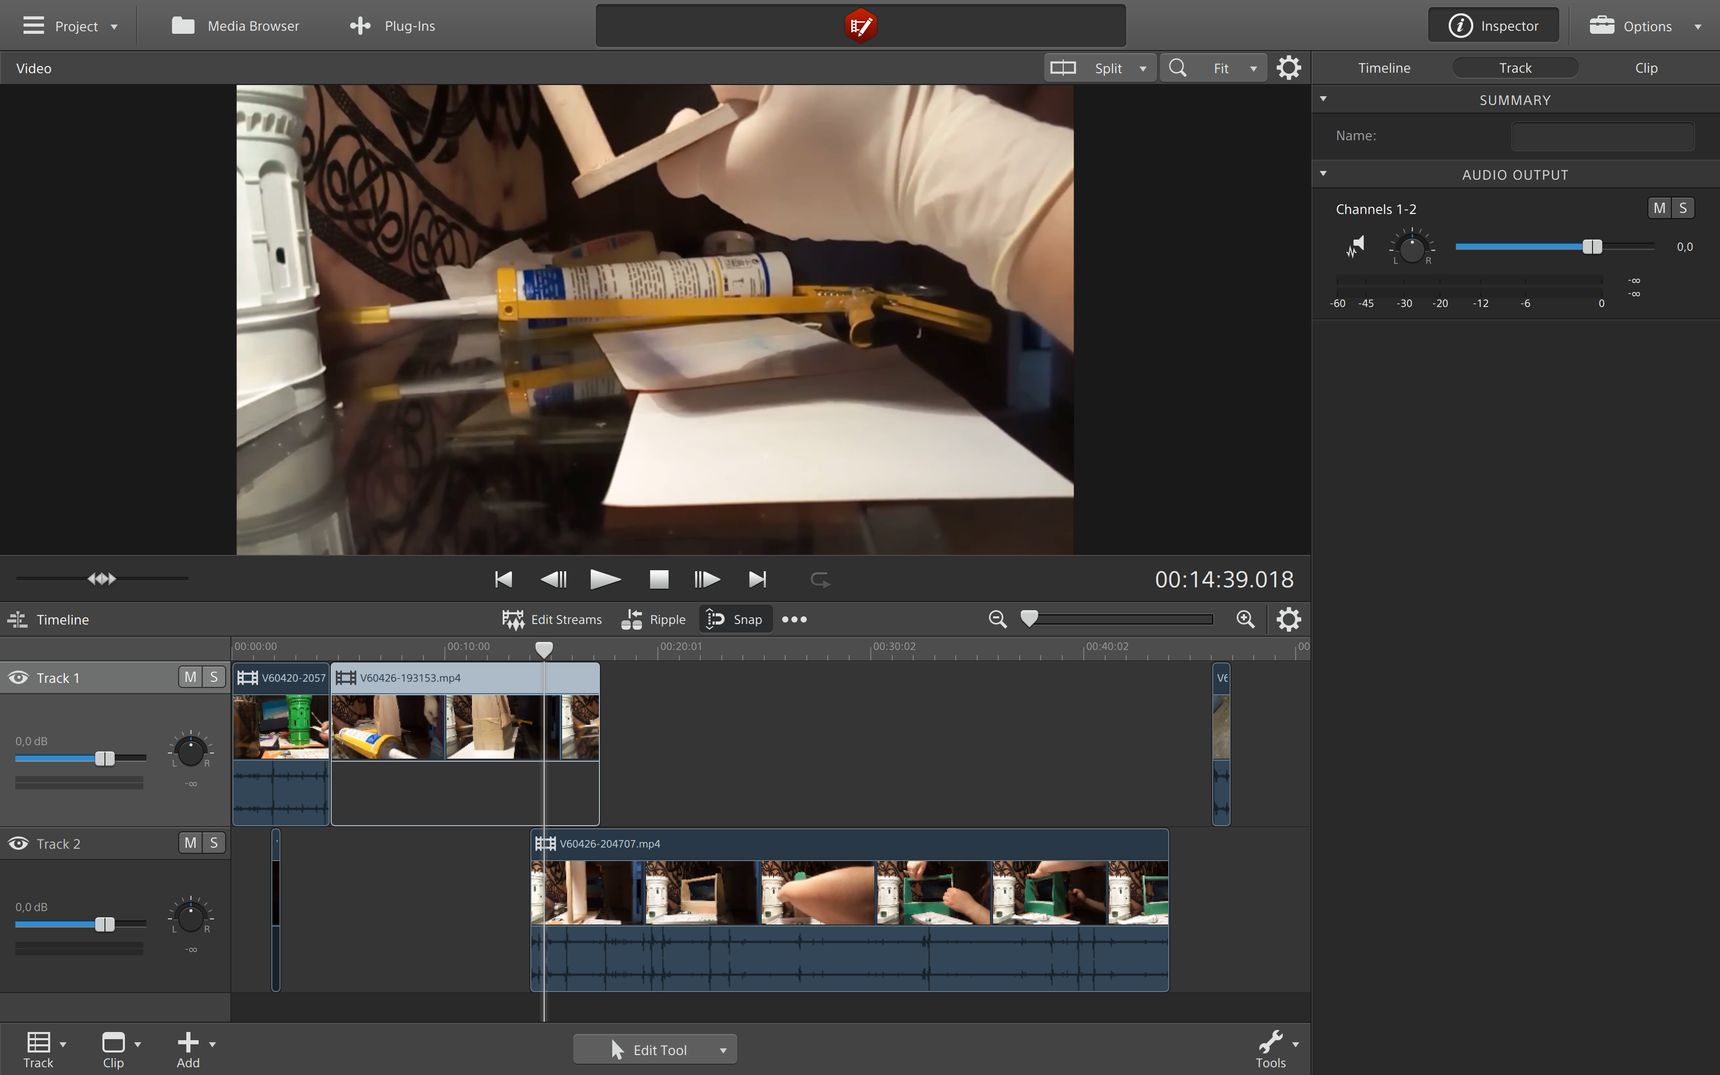Click the Track 1 pan knob
Viewport: 1720px width, 1075px height.
[190, 749]
